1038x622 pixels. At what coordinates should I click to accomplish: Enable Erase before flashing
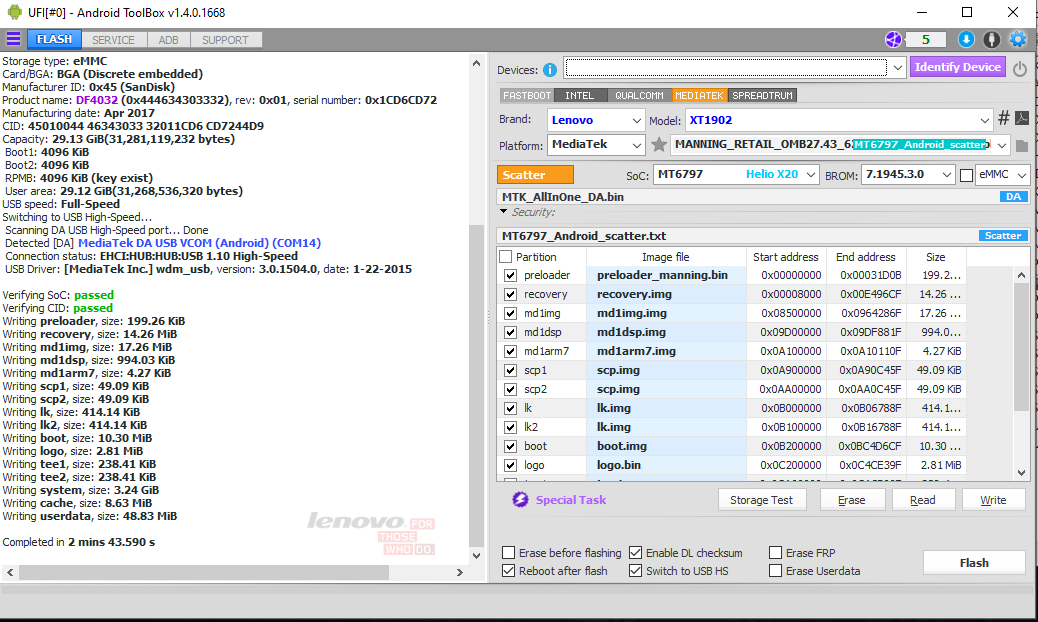[x=508, y=553]
